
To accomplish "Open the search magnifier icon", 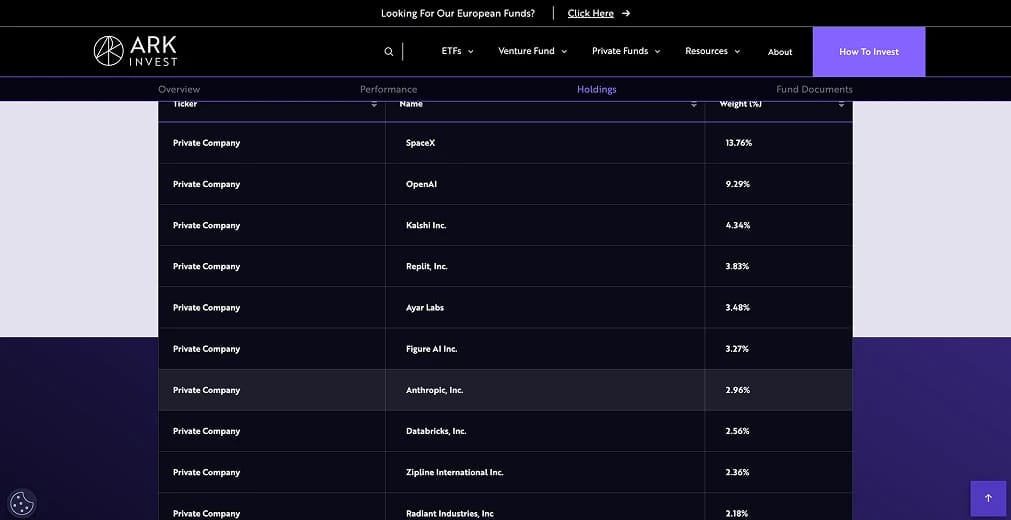I will click(x=389, y=52).
